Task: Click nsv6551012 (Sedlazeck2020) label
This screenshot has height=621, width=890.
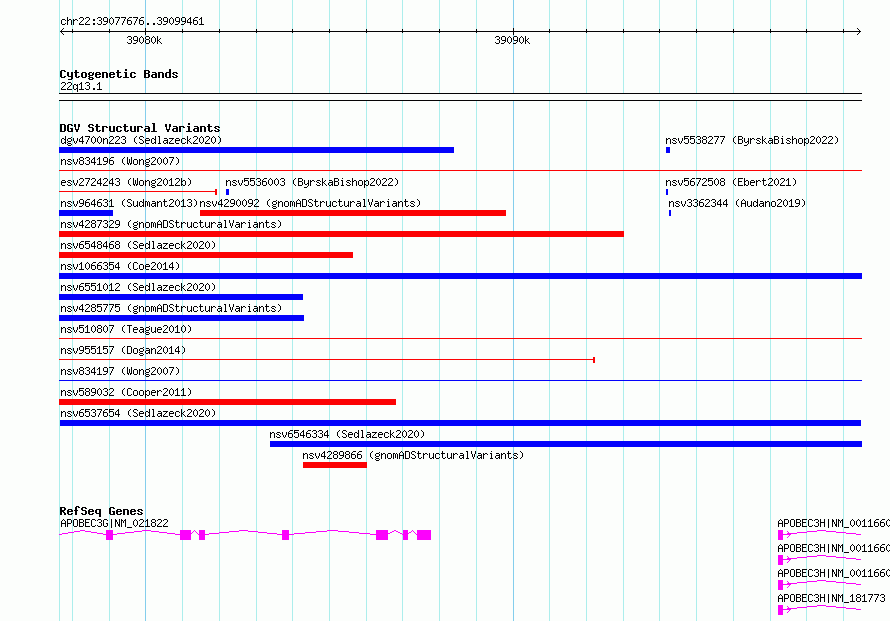Action: click(138, 287)
